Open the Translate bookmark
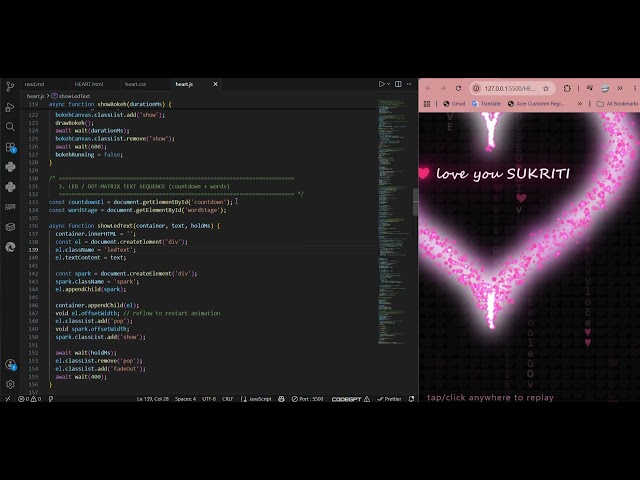This screenshot has width=640, height=480. click(486, 104)
